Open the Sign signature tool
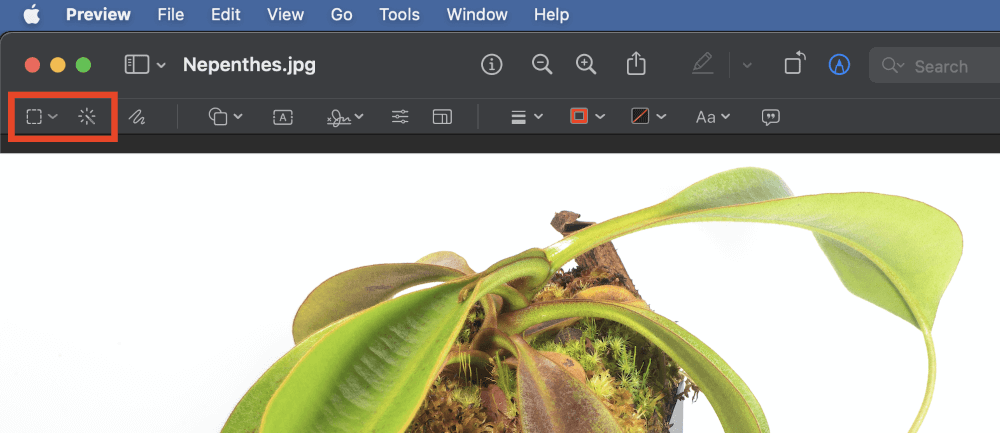Image resolution: width=1000 pixels, height=433 pixels. click(339, 117)
